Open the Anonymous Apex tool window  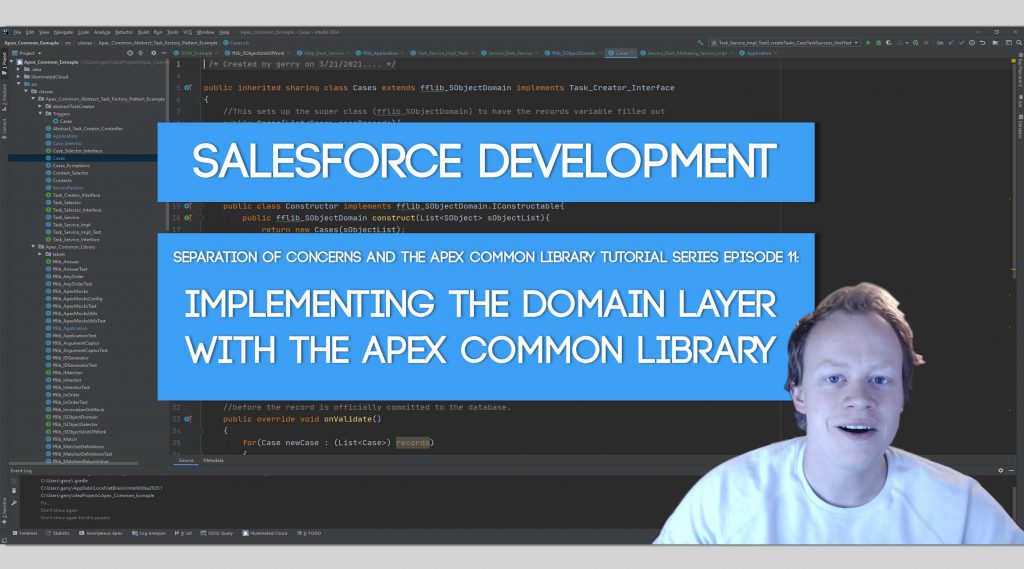pos(101,533)
